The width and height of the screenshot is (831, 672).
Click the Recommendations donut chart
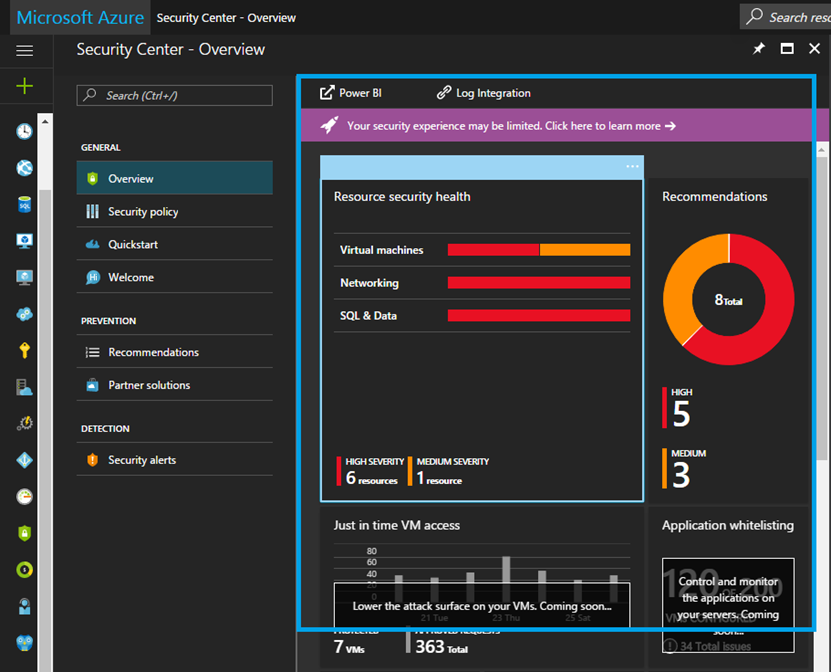coord(729,299)
